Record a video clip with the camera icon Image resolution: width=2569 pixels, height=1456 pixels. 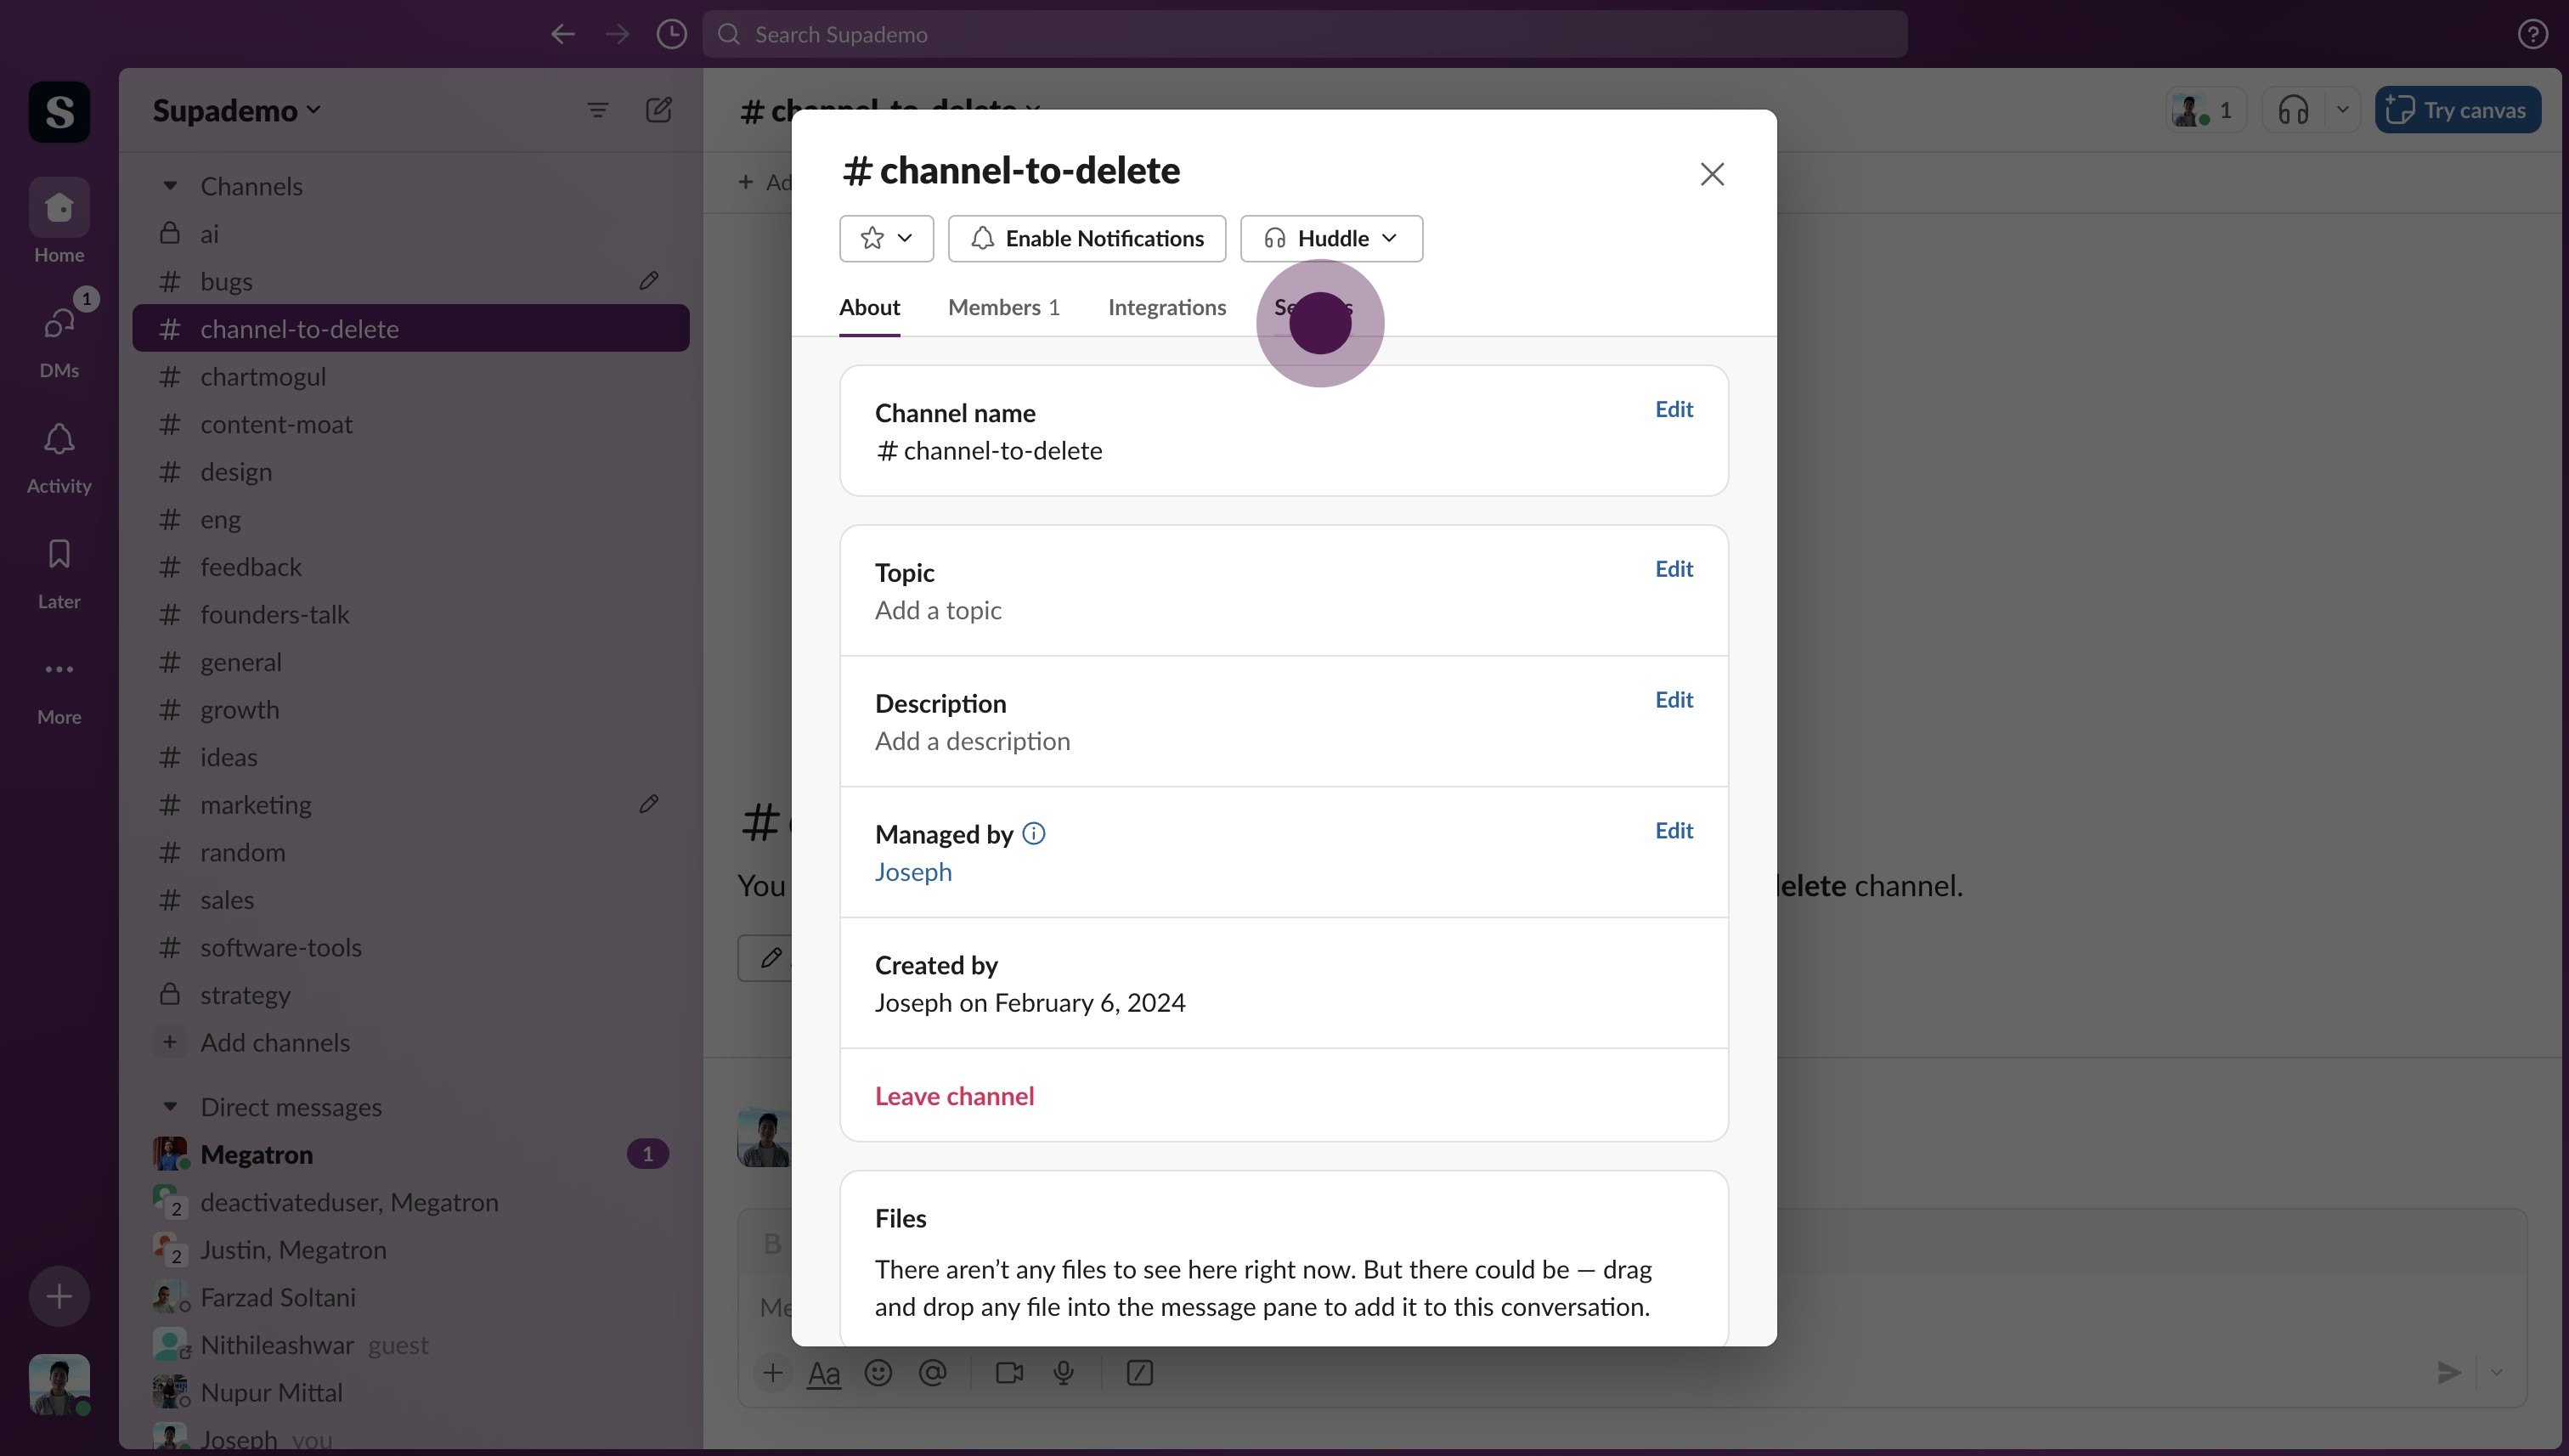point(1010,1373)
